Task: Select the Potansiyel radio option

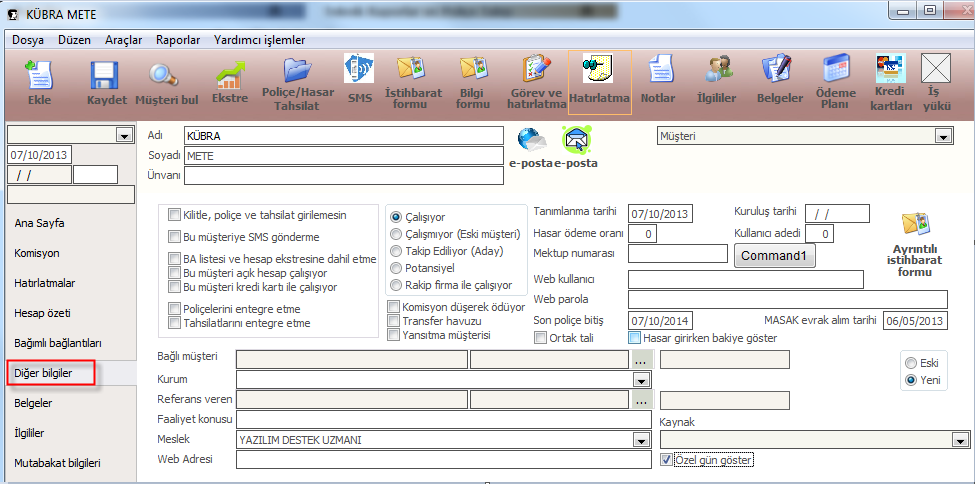Action: 396,268
